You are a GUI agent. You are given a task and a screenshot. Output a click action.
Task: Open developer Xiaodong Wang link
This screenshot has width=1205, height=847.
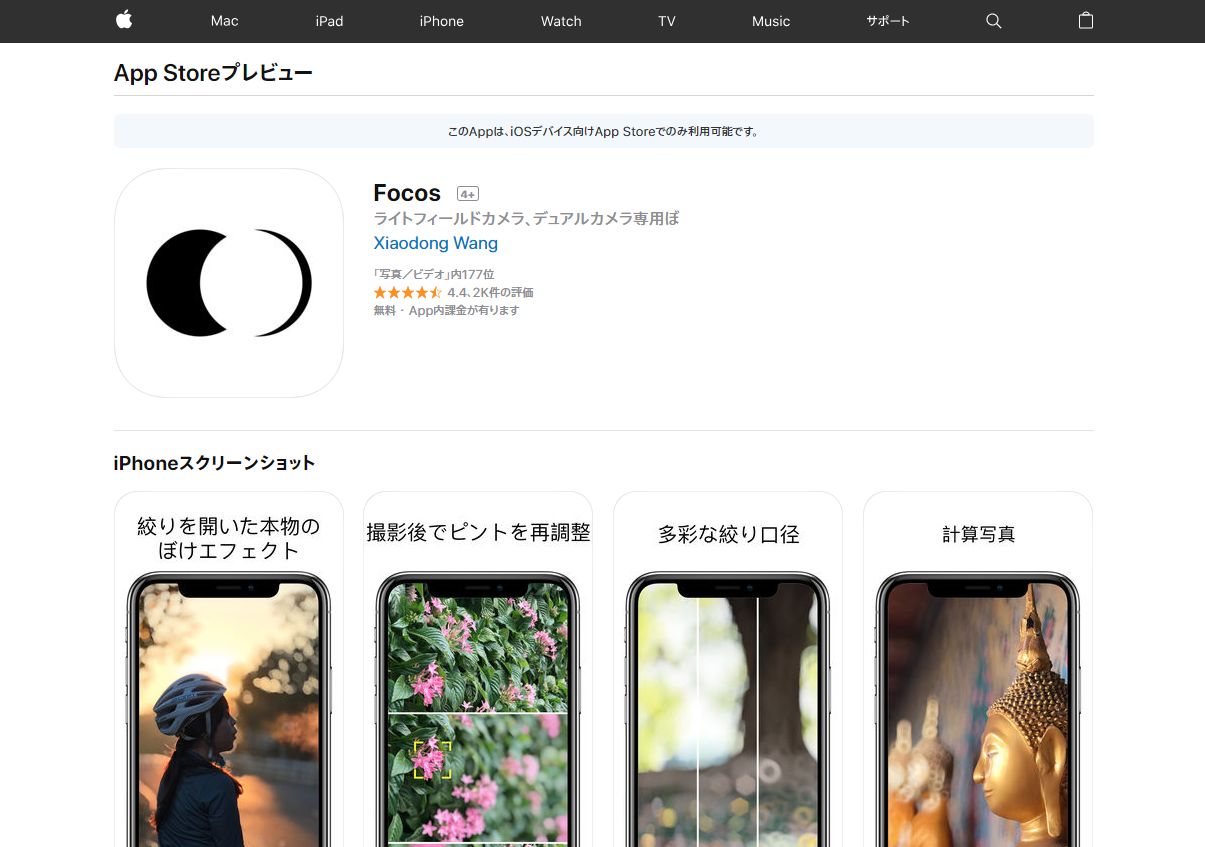click(435, 243)
